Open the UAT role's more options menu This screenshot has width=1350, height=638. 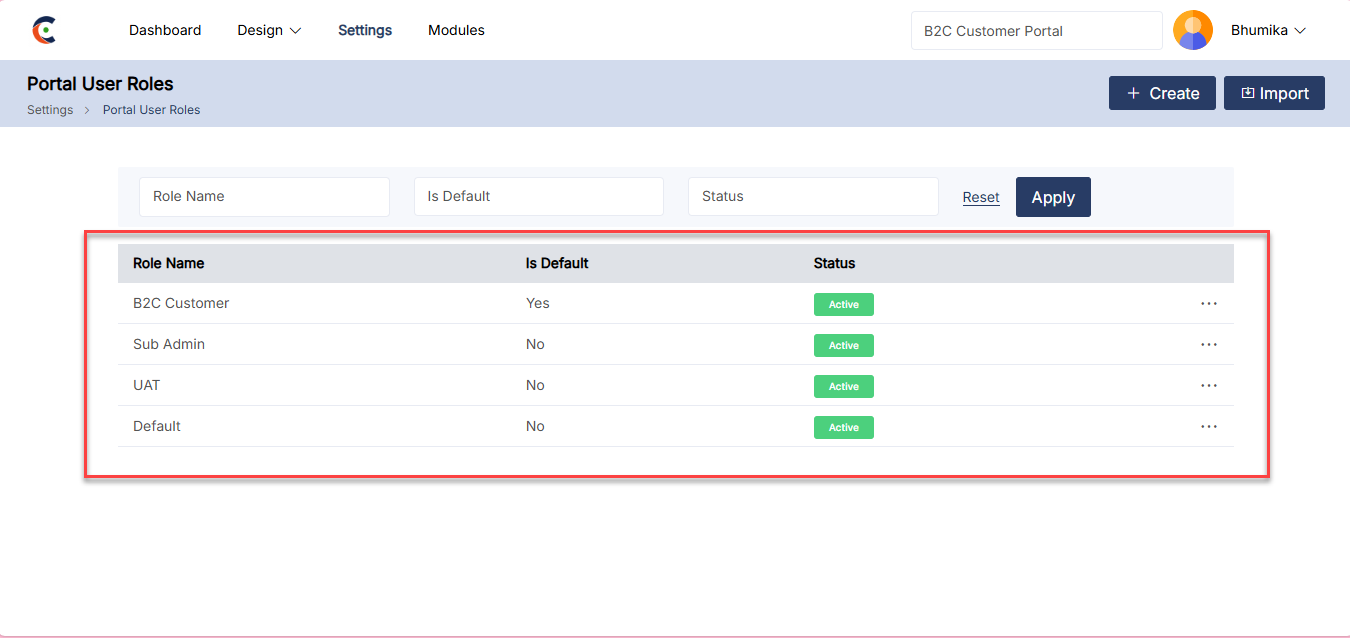[1209, 385]
